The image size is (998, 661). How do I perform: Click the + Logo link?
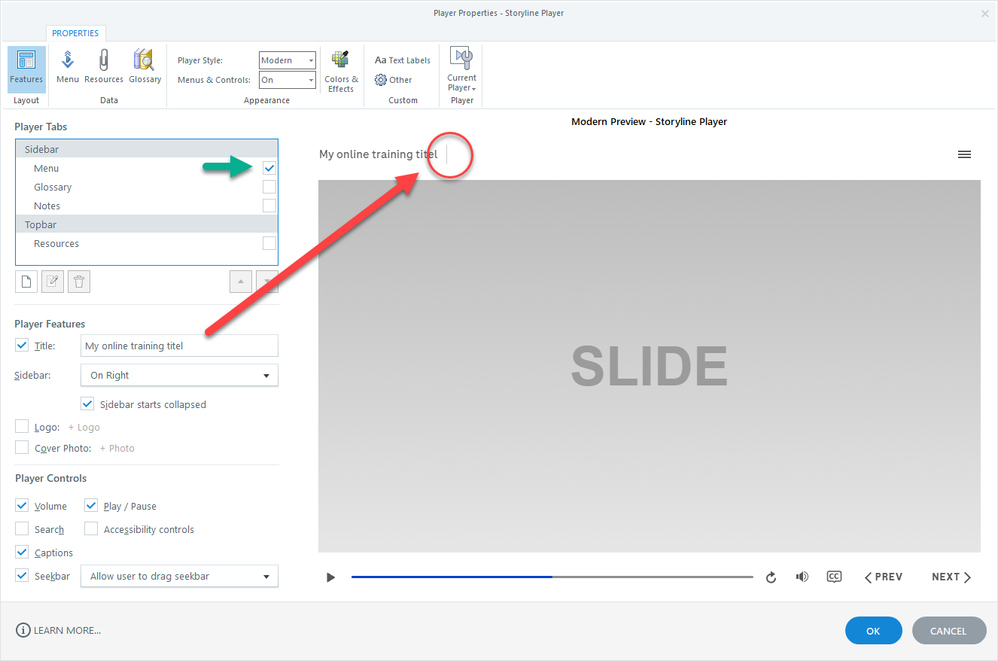84,428
